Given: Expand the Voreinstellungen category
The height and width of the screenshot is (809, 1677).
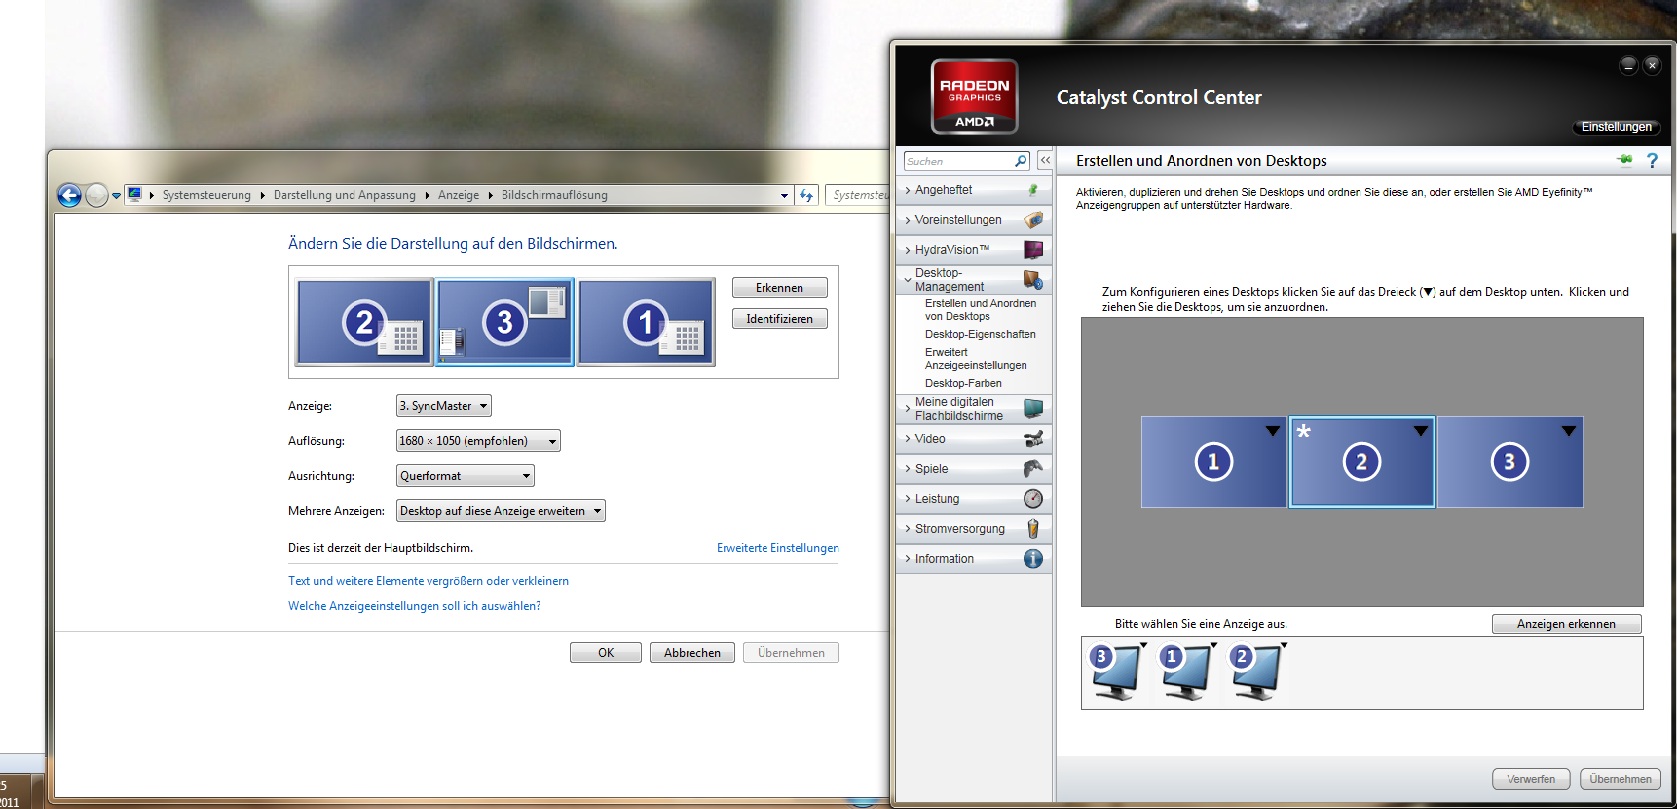Looking at the screenshot, I should pyautogui.click(x=973, y=220).
